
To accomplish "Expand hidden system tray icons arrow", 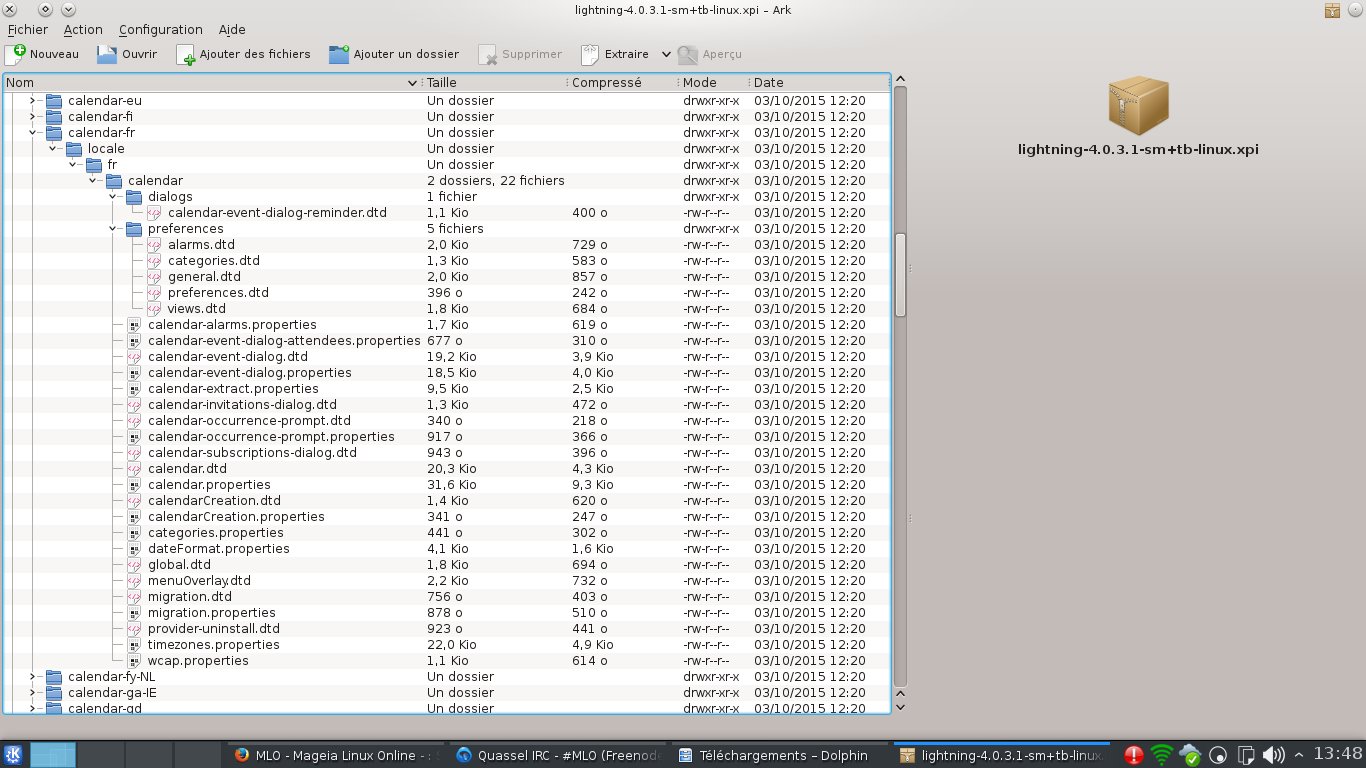I will [x=1297, y=755].
